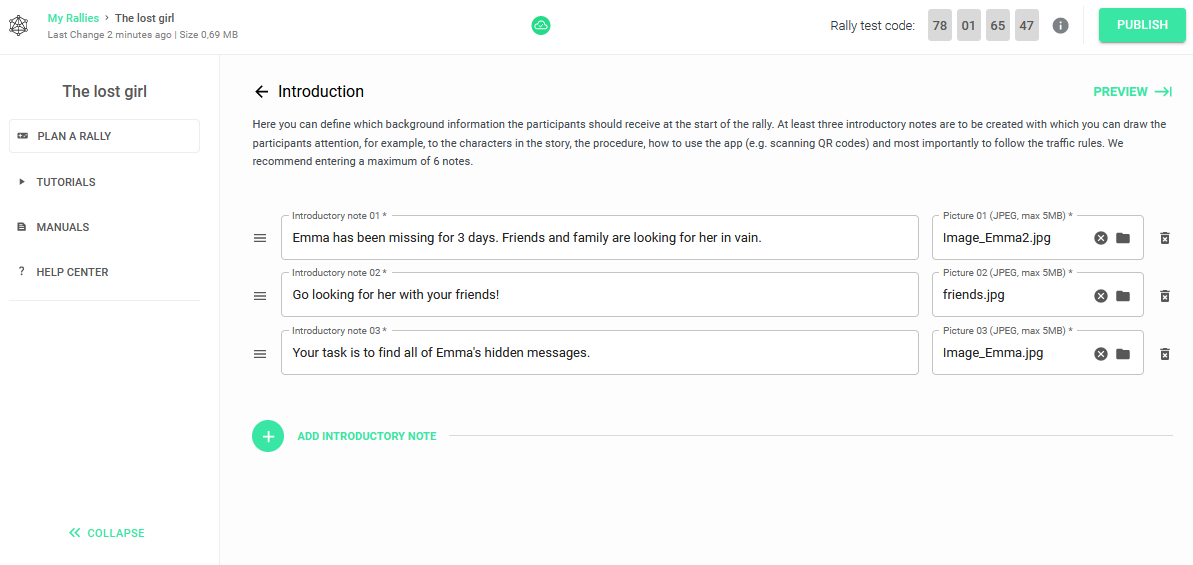Click the Plan a Rally gamepad icon
1193x565 pixels.
22,136
